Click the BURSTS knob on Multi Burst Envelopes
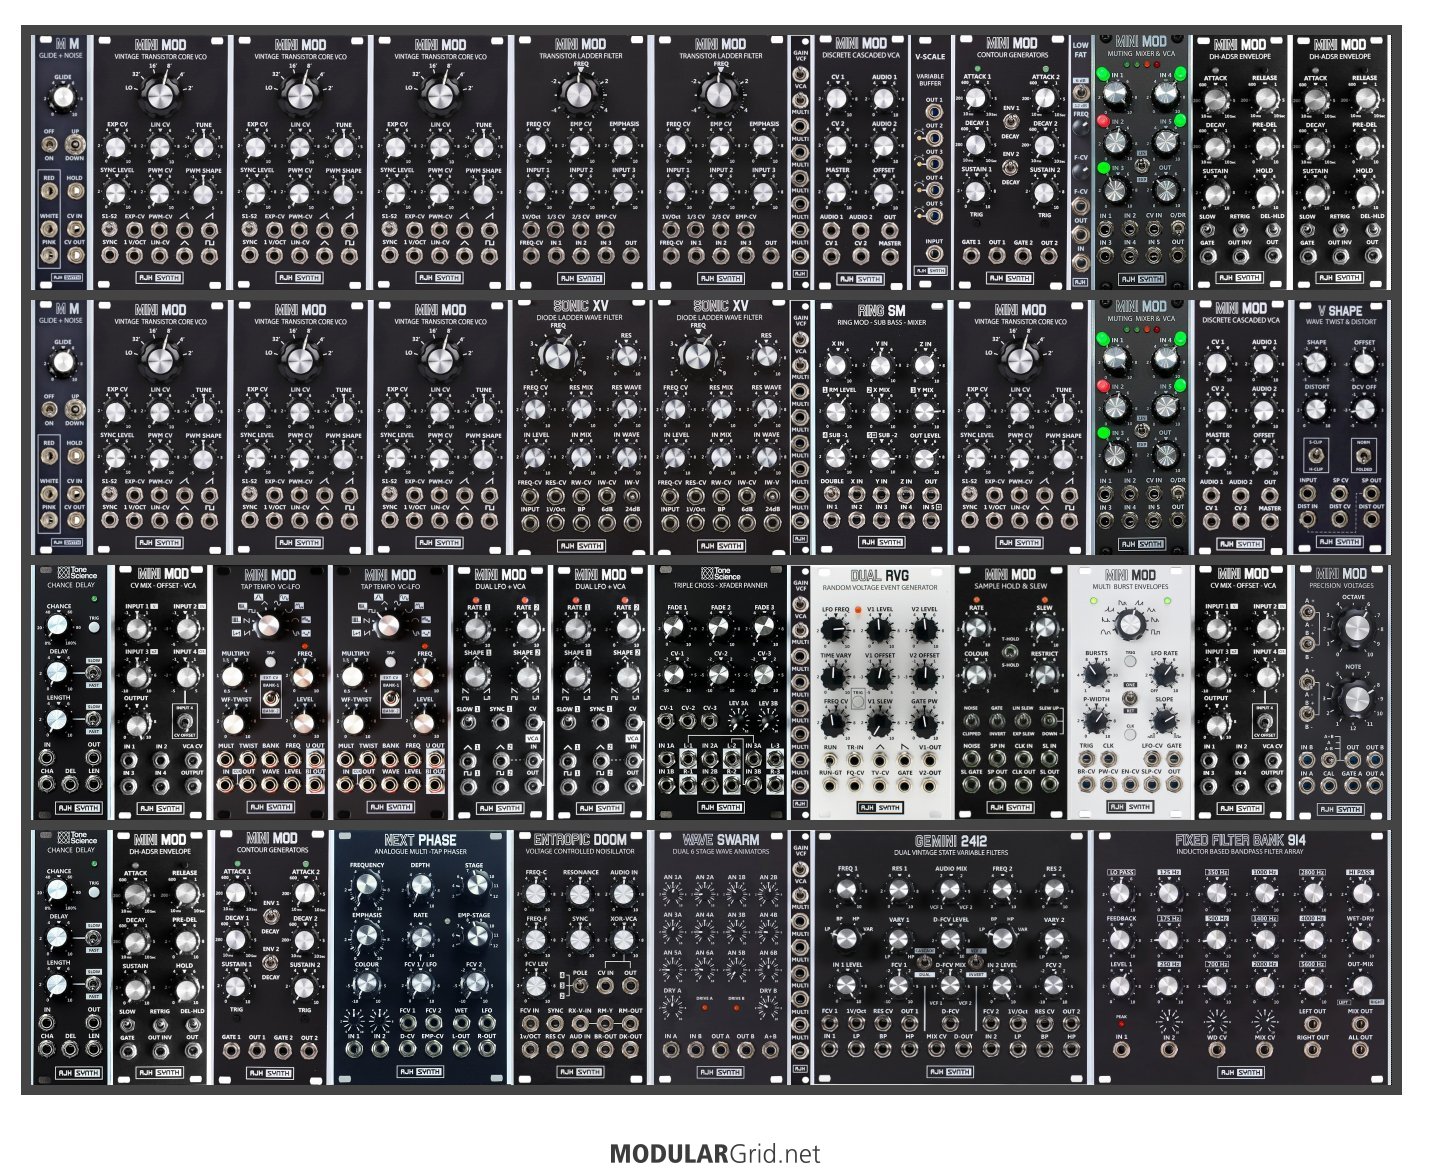This screenshot has width=1432, height=1175. pos(1096,675)
